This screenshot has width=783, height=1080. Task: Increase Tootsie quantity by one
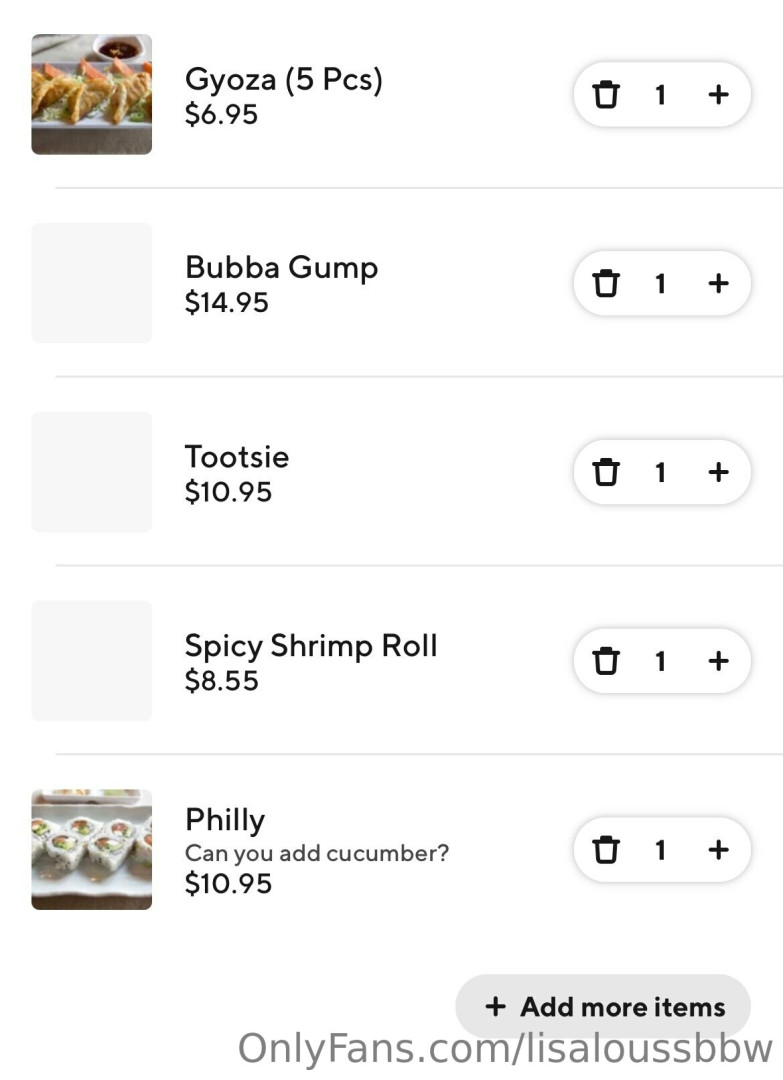click(x=718, y=472)
